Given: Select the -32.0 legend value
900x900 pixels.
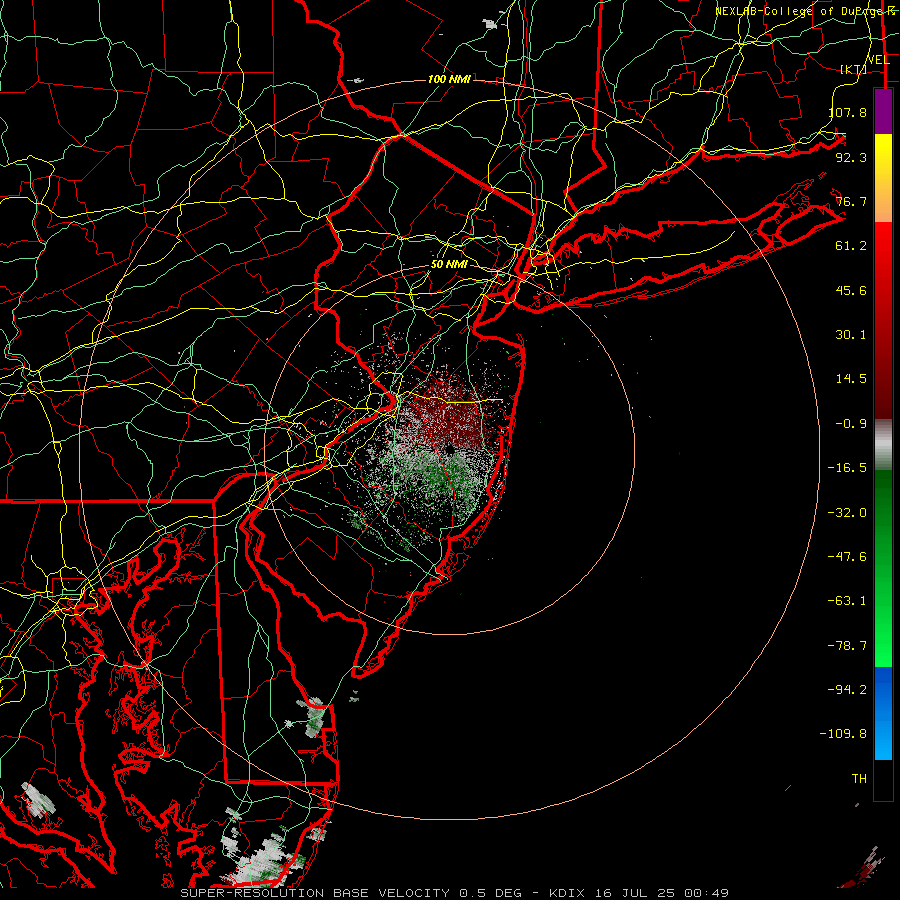Looking at the screenshot, I should [847, 513].
